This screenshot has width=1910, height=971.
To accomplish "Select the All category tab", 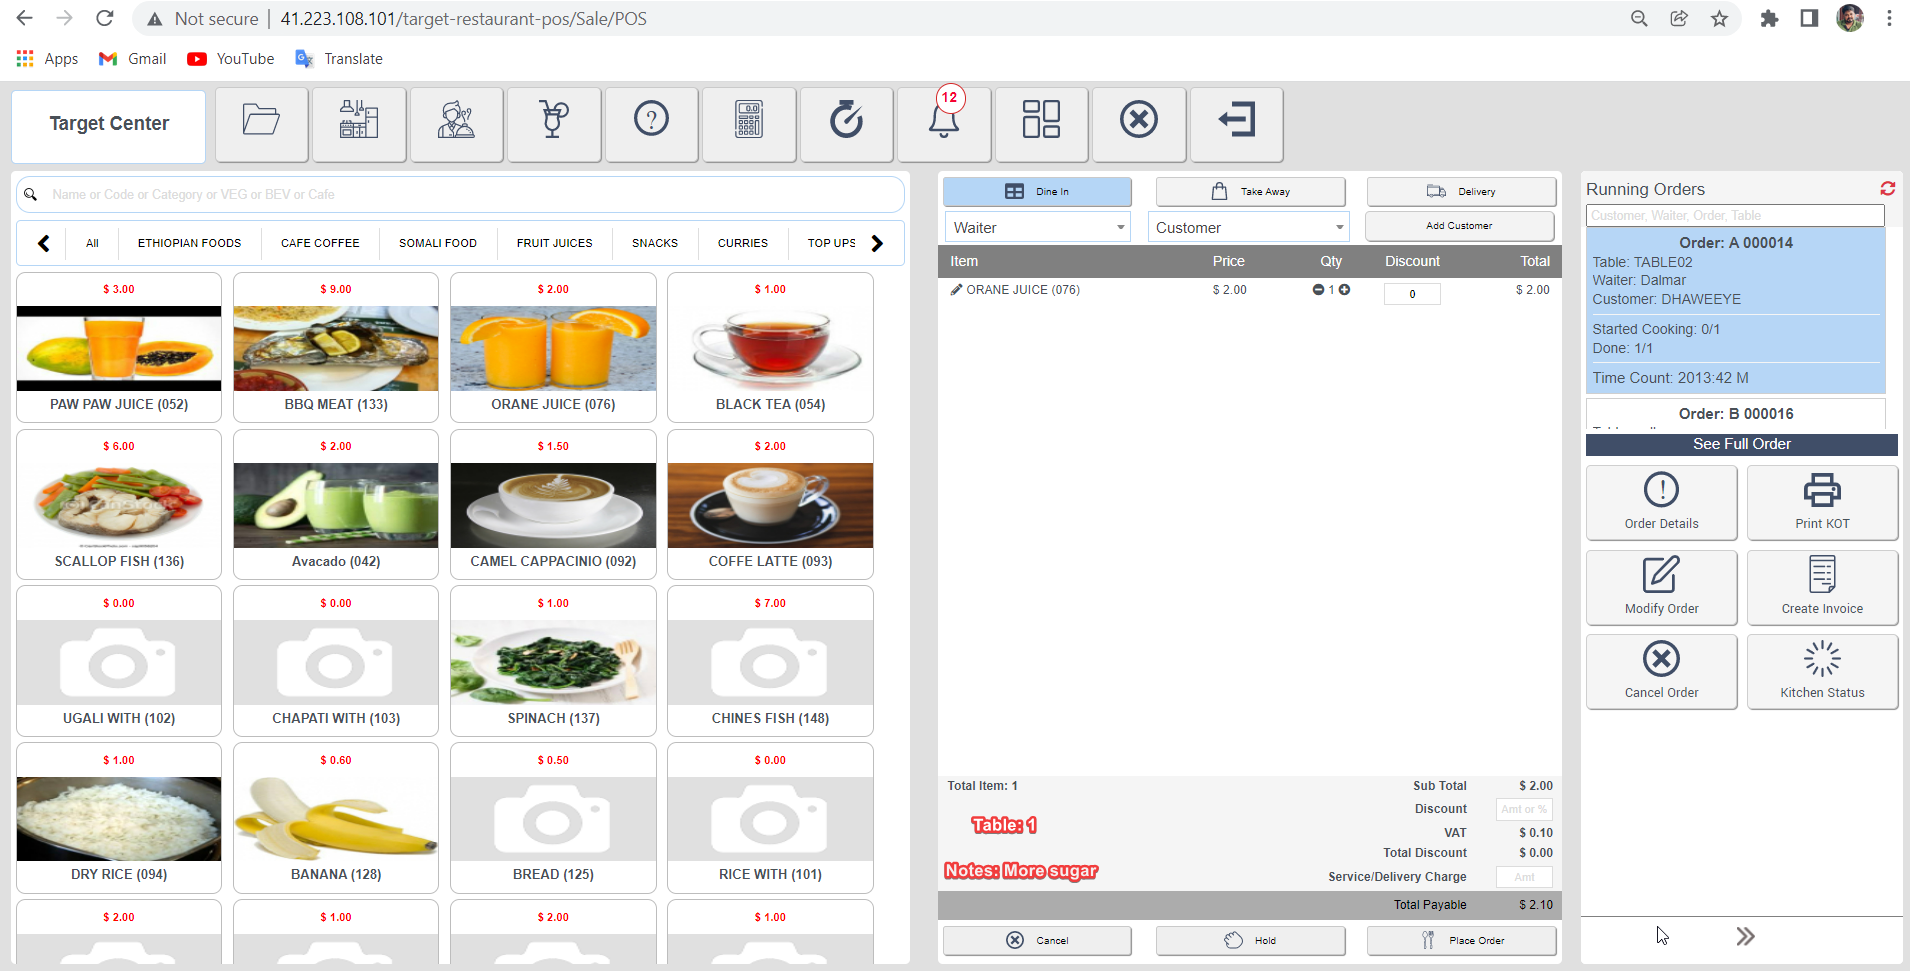I will click(x=92, y=243).
